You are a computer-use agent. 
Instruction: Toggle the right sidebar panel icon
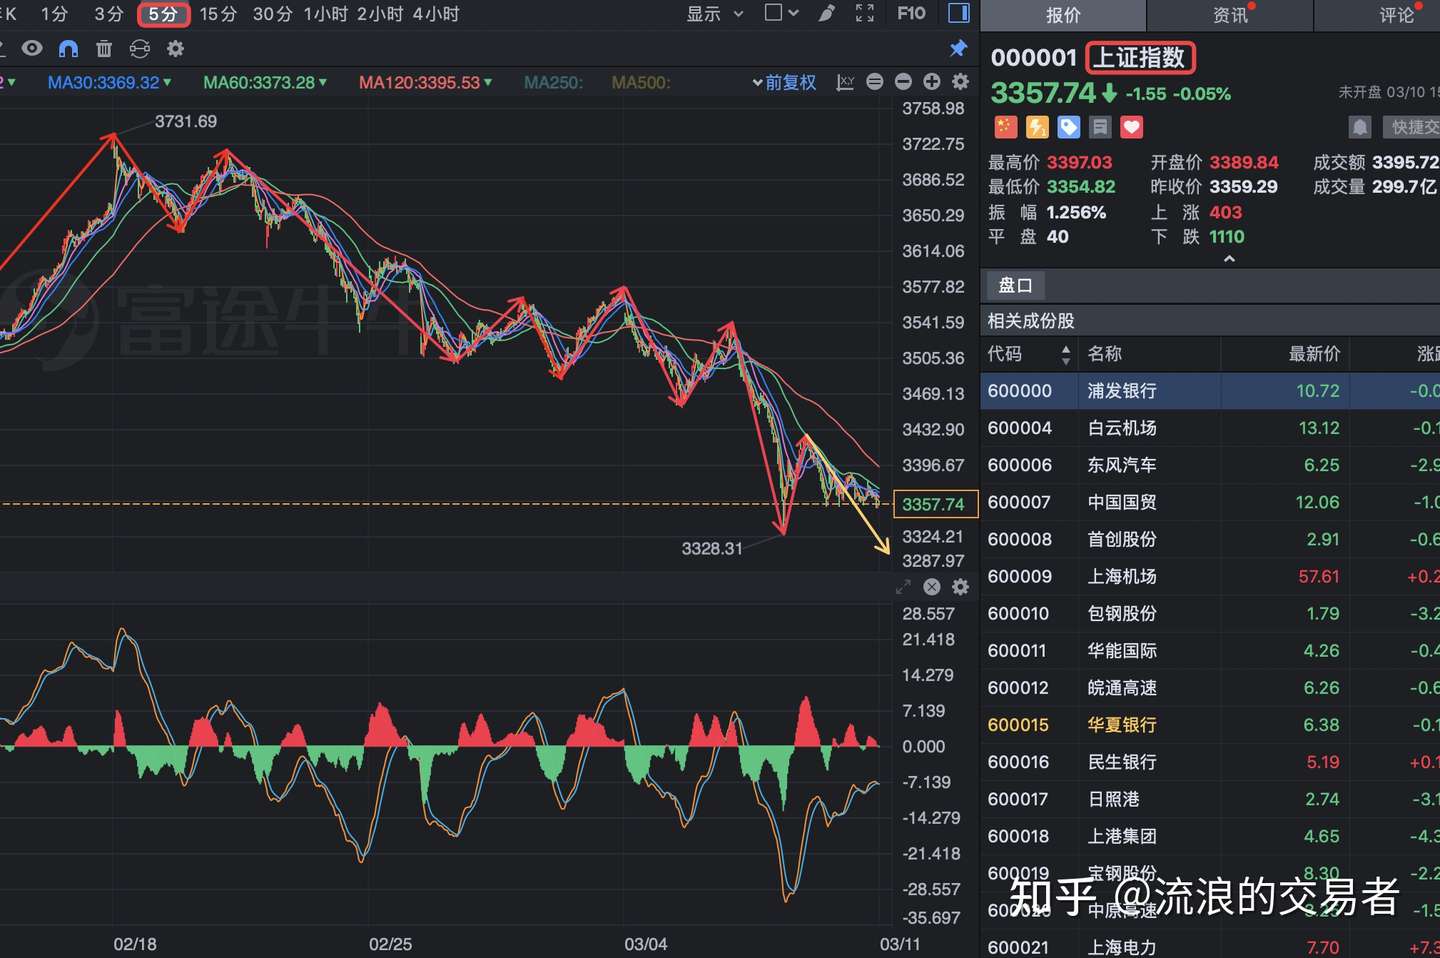958,13
